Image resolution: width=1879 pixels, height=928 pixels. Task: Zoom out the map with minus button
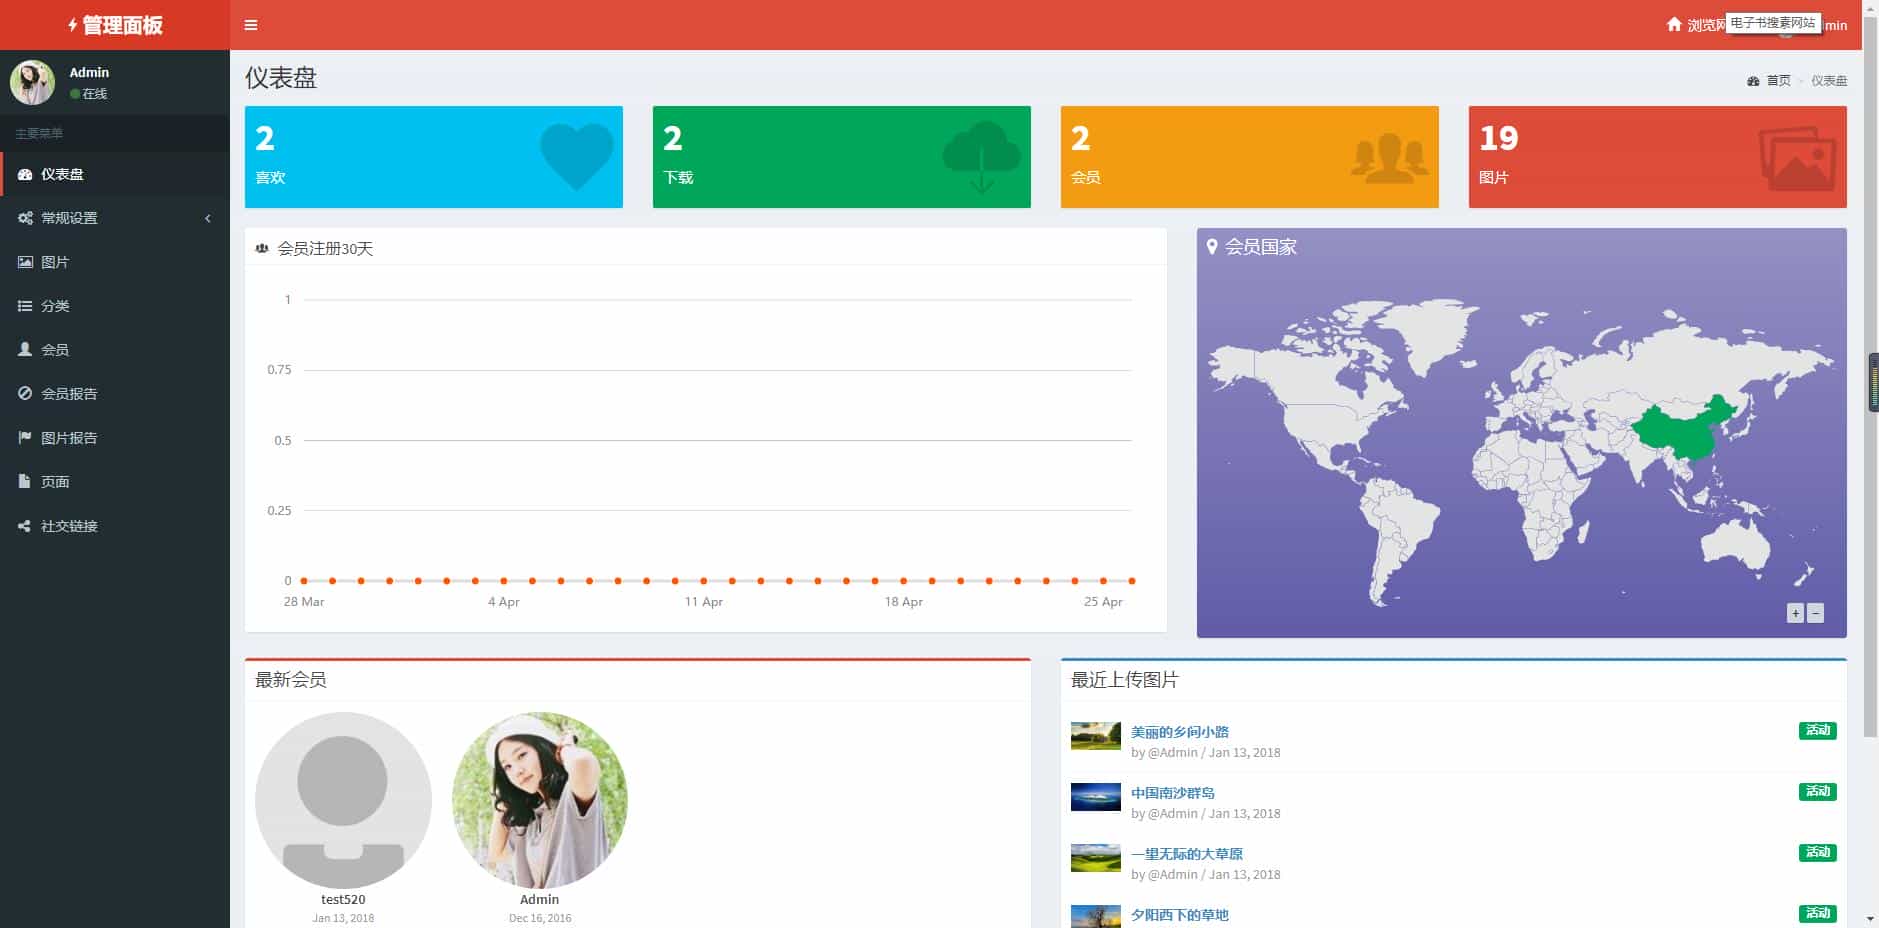click(1816, 614)
